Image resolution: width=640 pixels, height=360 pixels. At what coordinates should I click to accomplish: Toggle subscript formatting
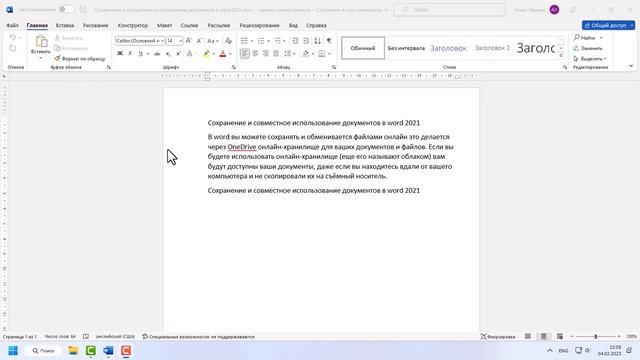point(168,53)
